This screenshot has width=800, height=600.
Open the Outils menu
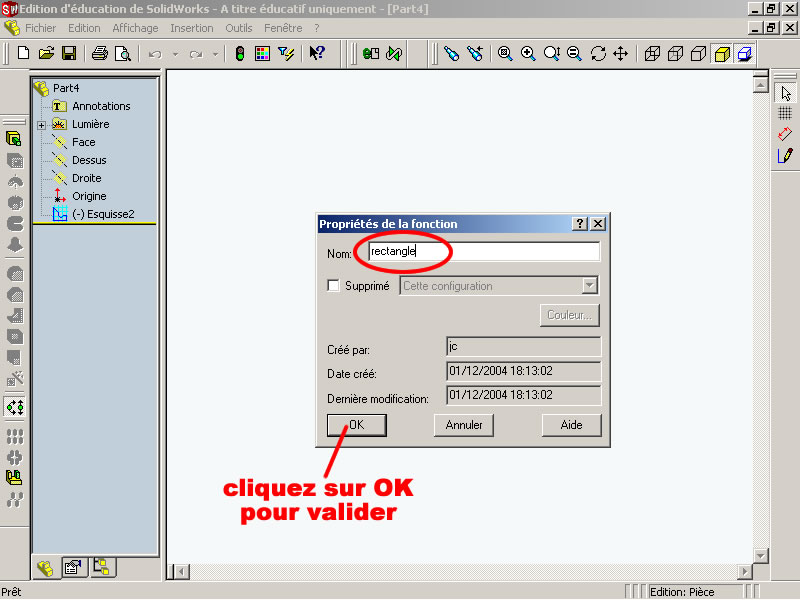239,28
